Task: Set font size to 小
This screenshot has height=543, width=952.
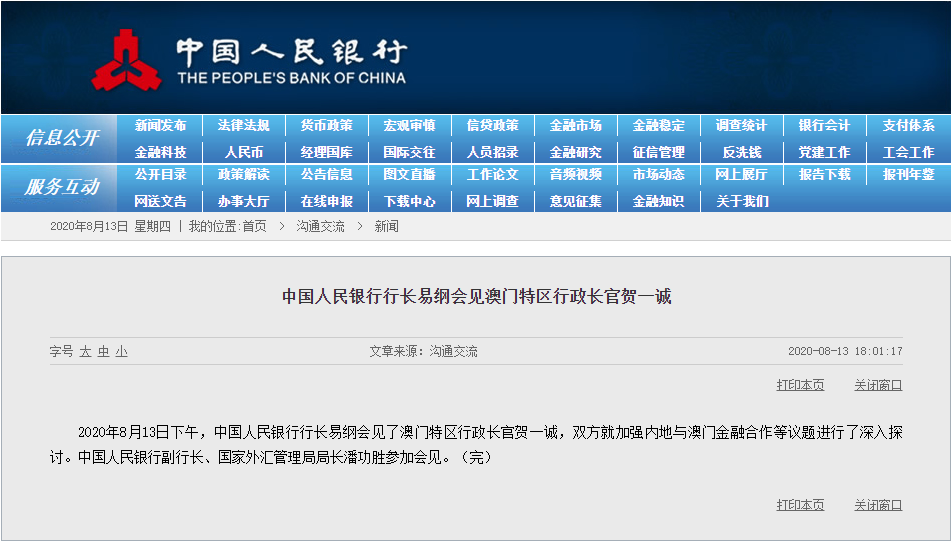Action: point(121,352)
